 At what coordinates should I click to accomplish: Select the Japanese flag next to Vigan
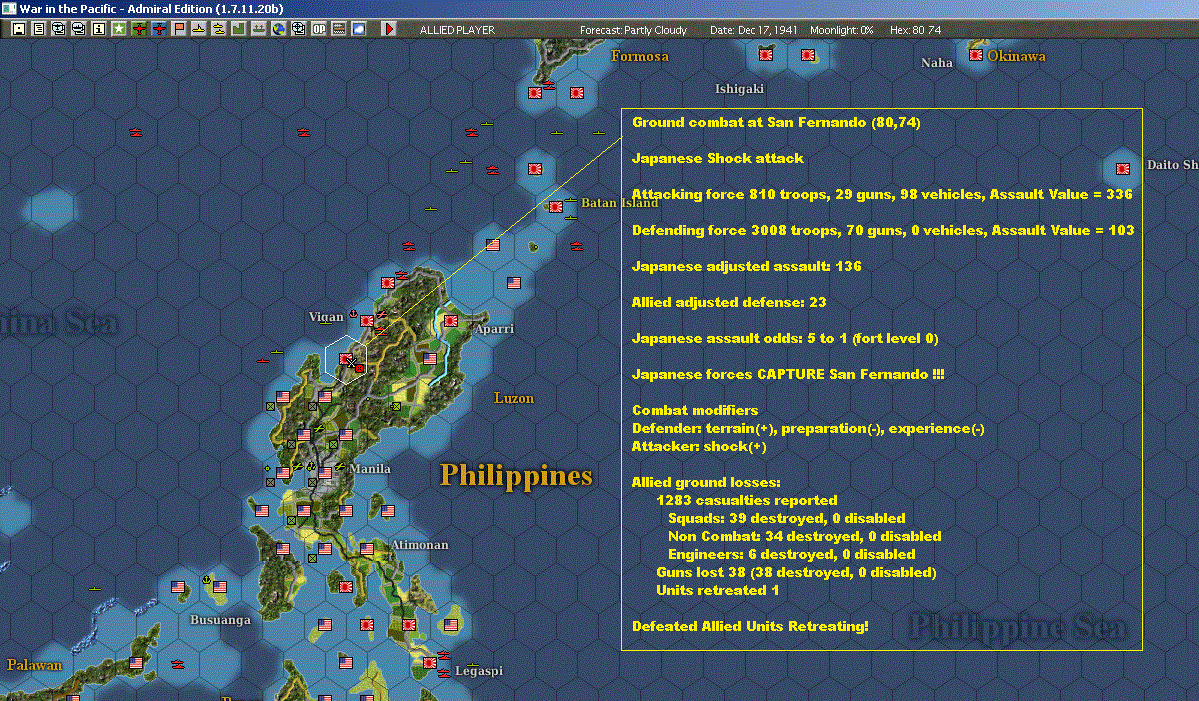click(x=367, y=321)
